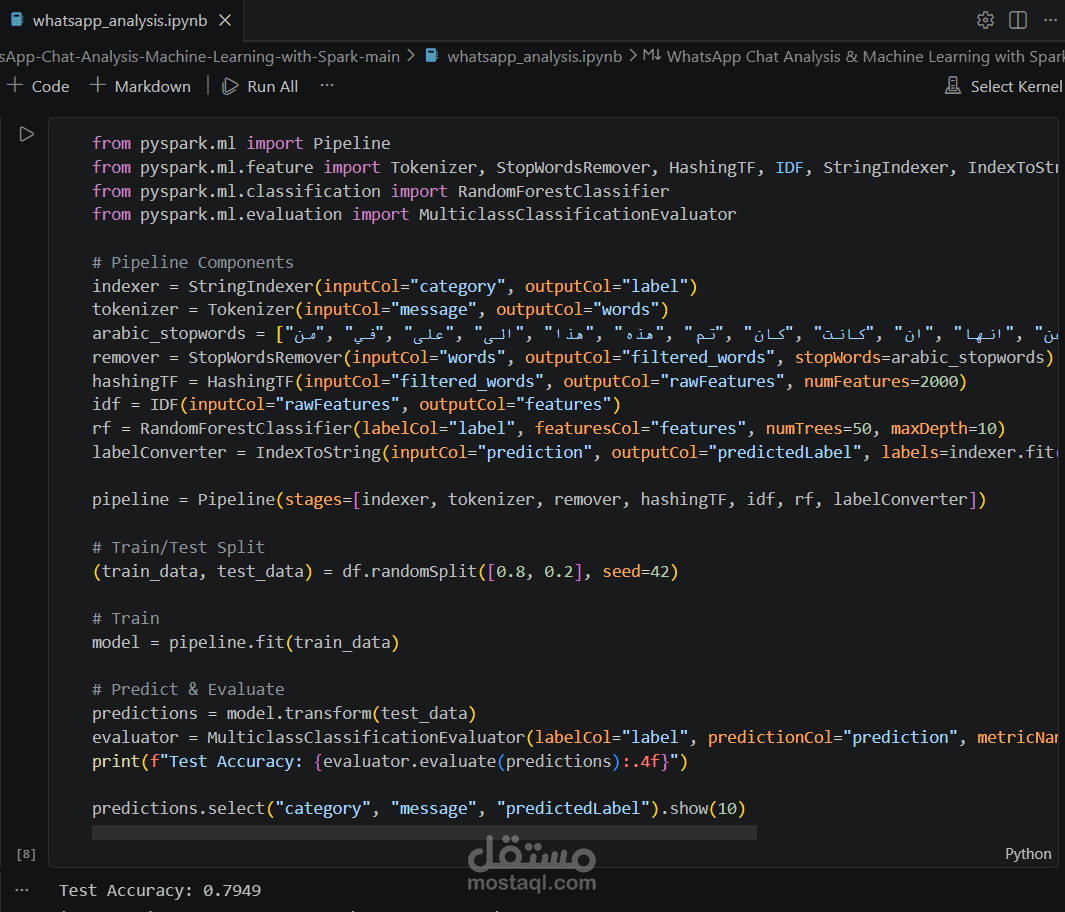Viewport: 1065px width, 912px height.
Task: Click the plus icon beside Markdown
Action: (98, 86)
